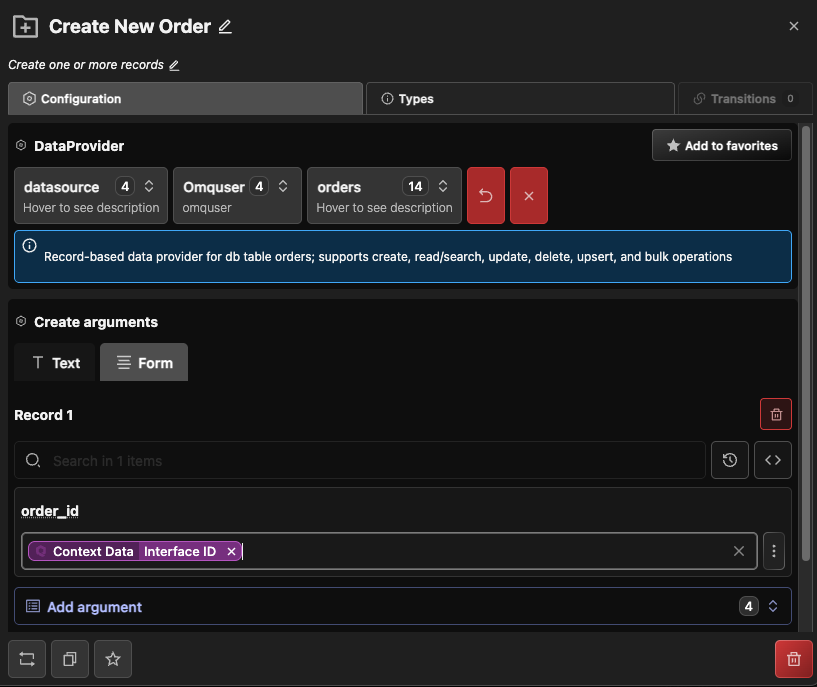Open the three-dot menu for order_id

click(774, 551)
